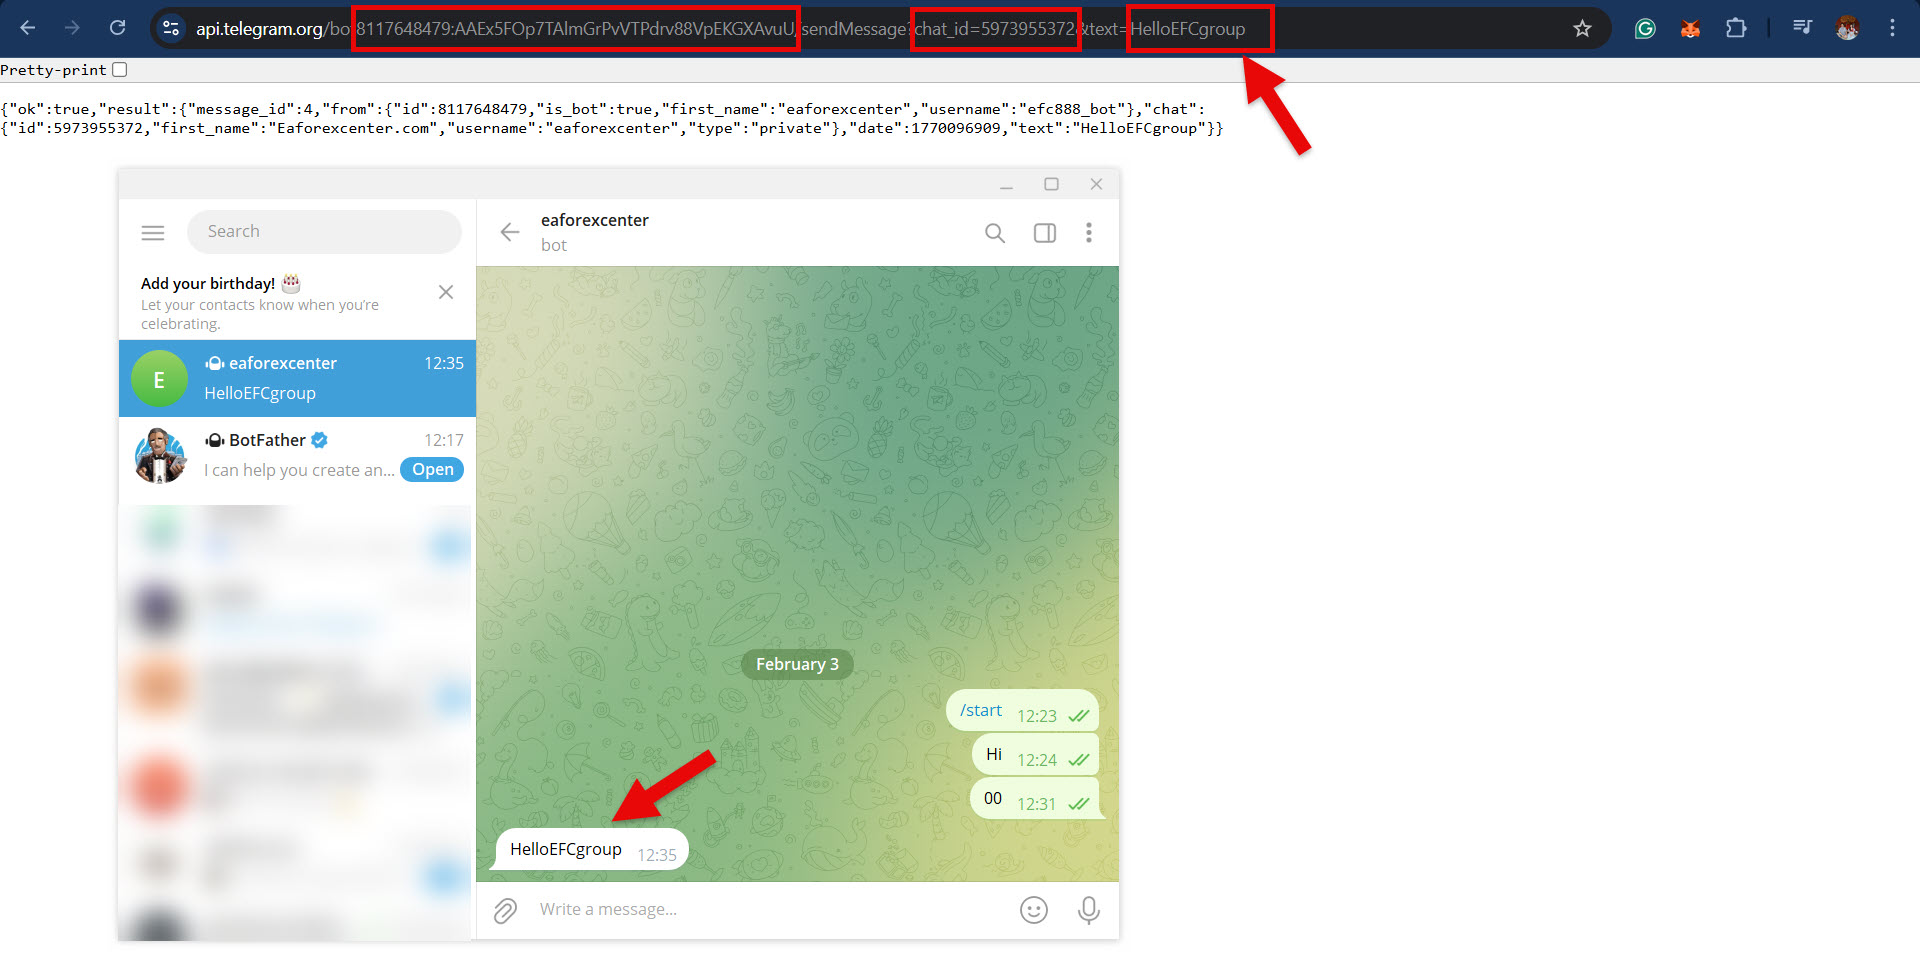Search within the eaforexcenter chat
The height and width of the screenshot is (979, 1920).
point(994,233)
